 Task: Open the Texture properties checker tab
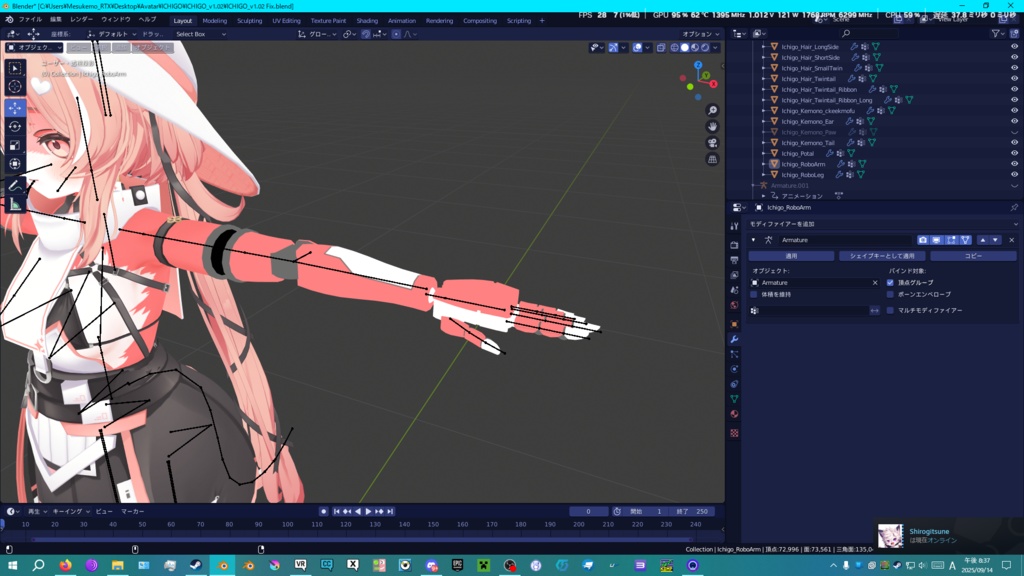[x=734, y=433]
